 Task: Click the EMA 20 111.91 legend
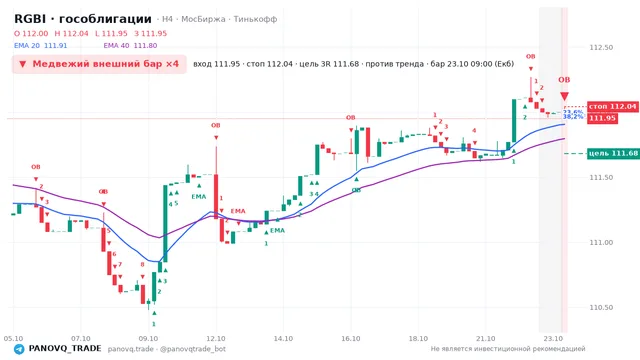(40, 46)
